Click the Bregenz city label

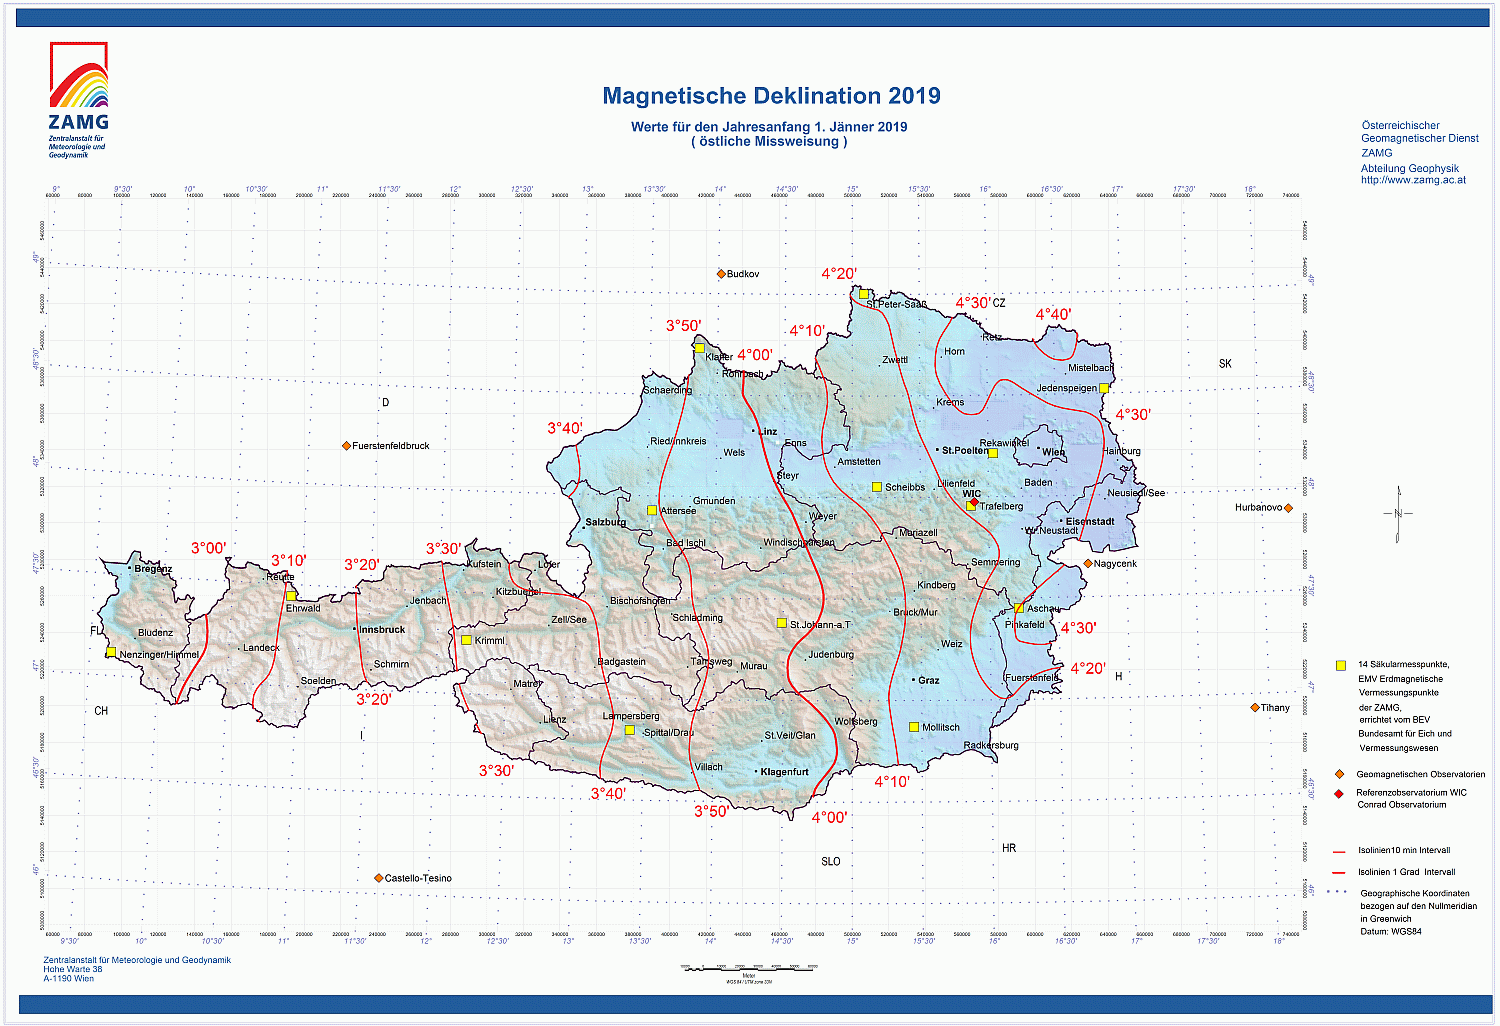(153, 569)
